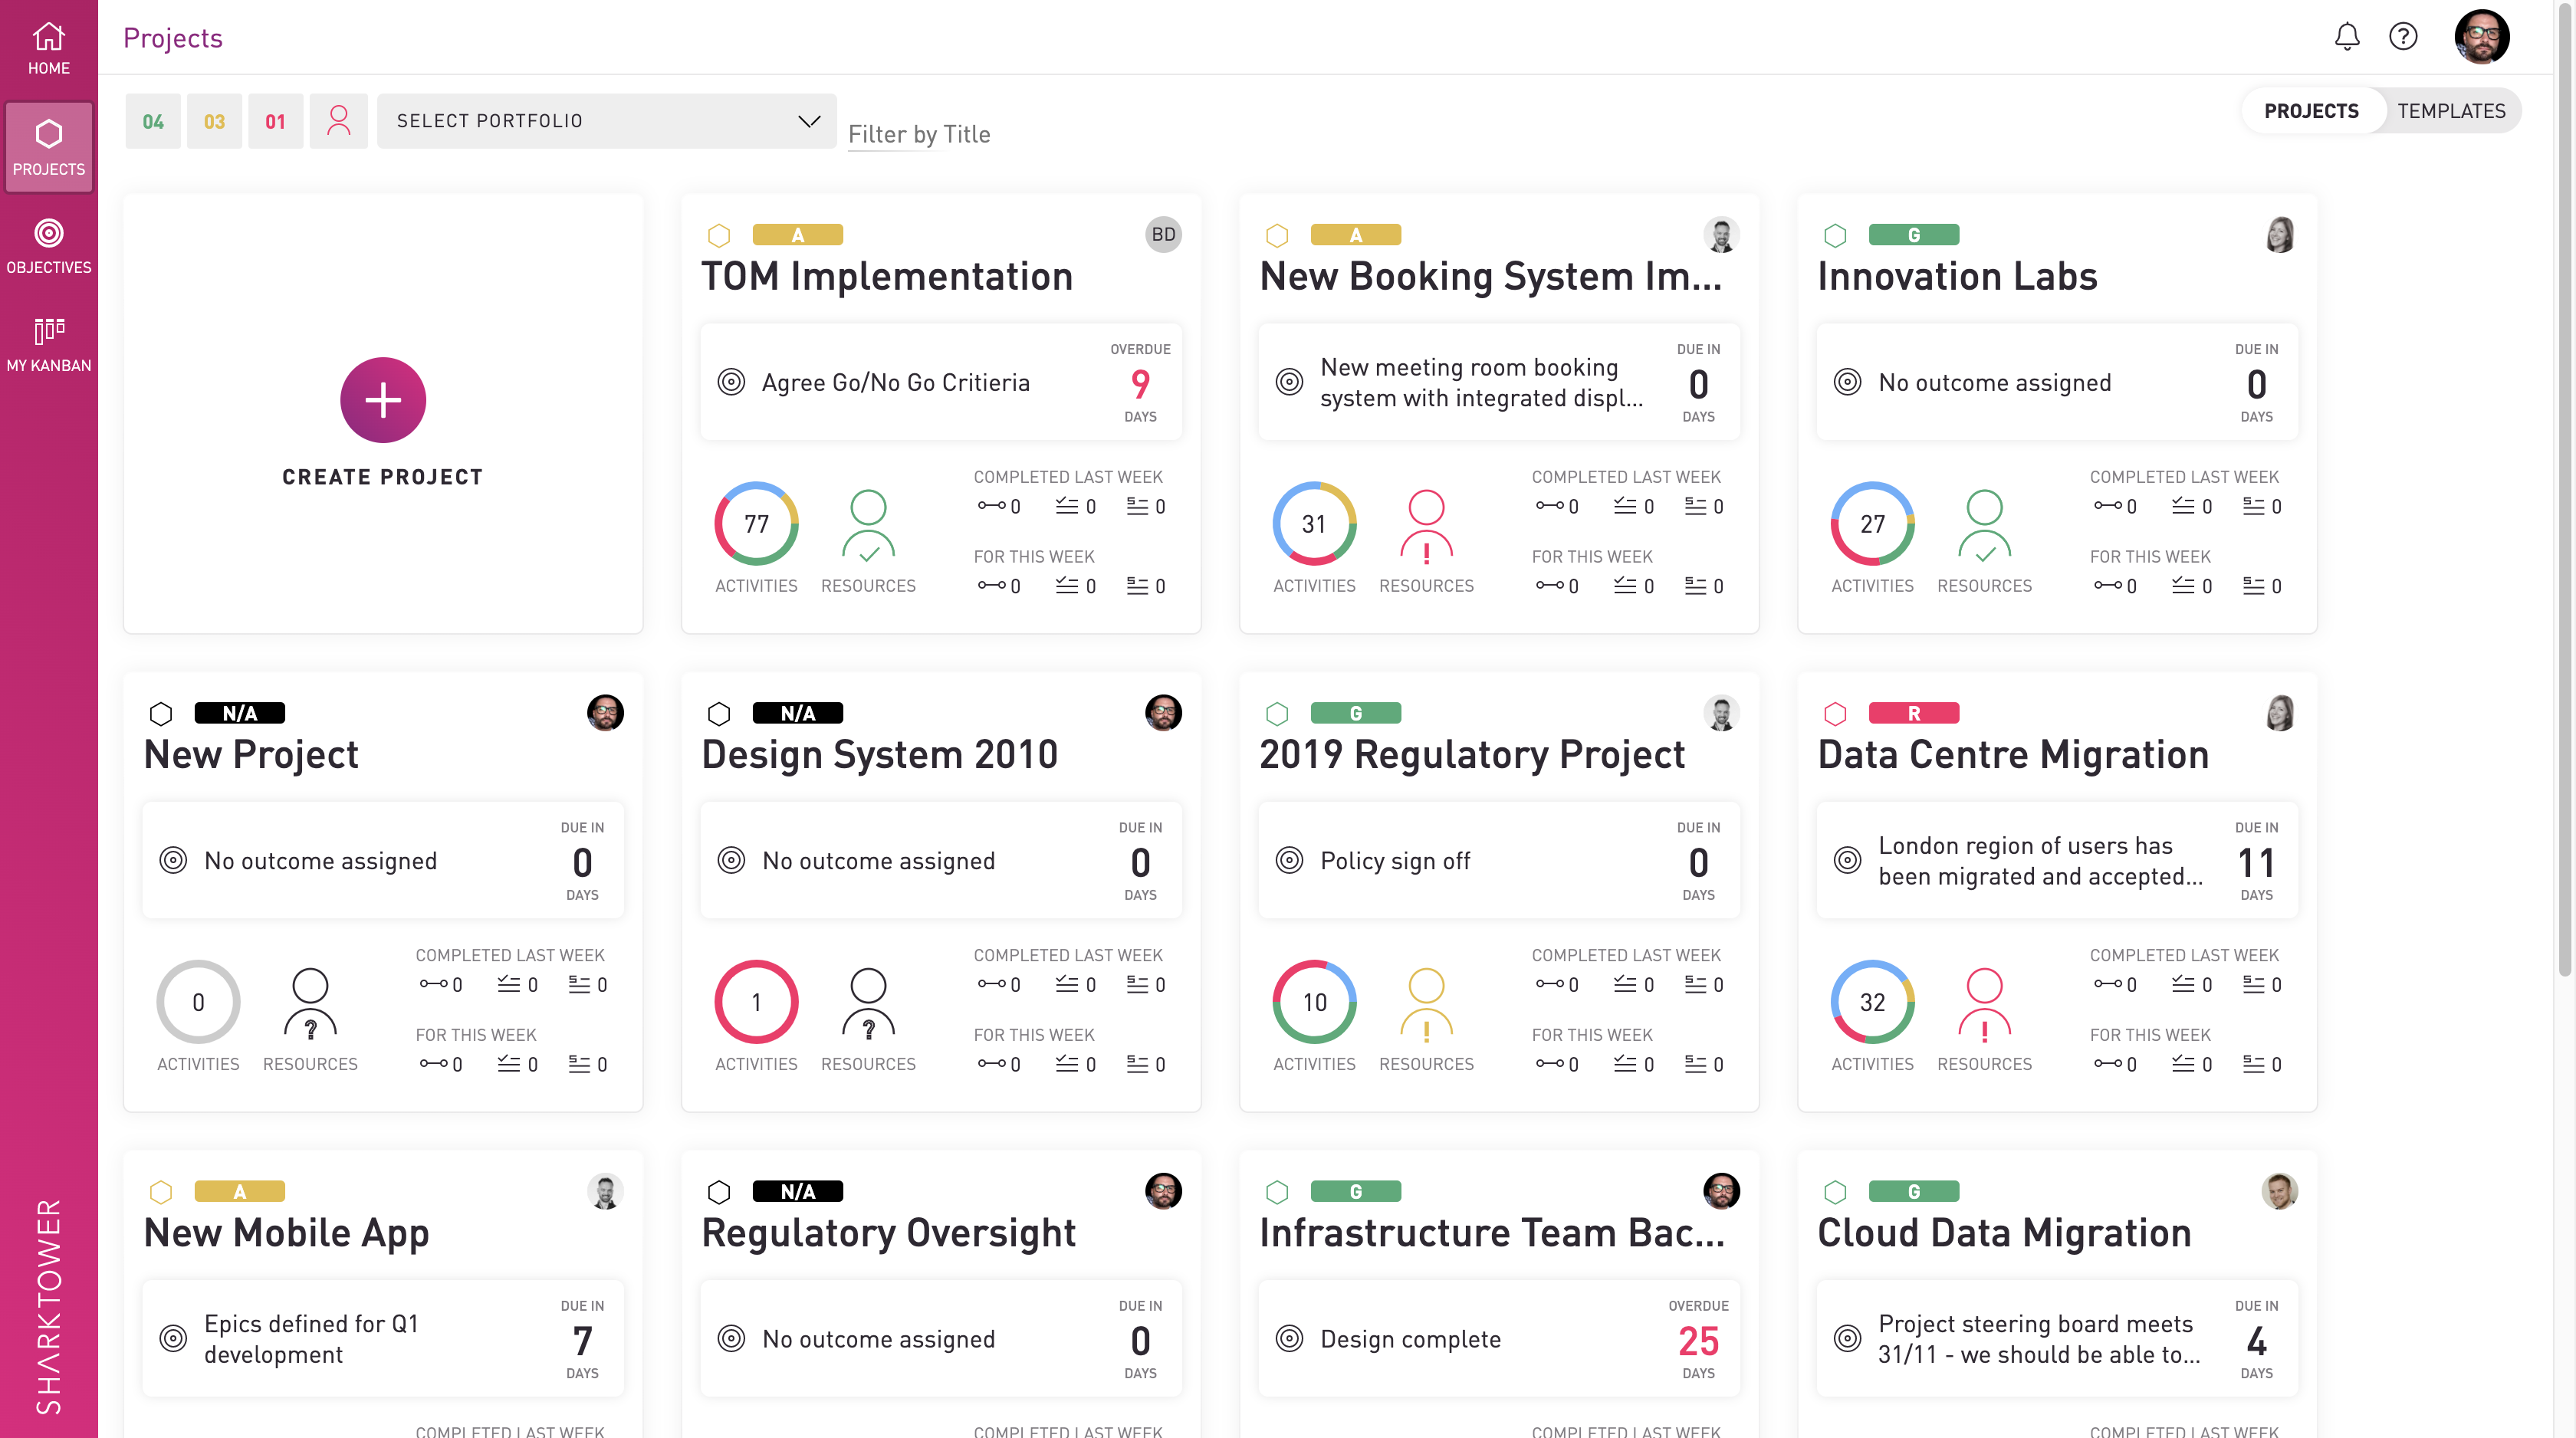Click the plus Create Project button
Image resolution: width=2576 pixels, height=1438 pixels.
pyautogui.click(x=382, y=400)
